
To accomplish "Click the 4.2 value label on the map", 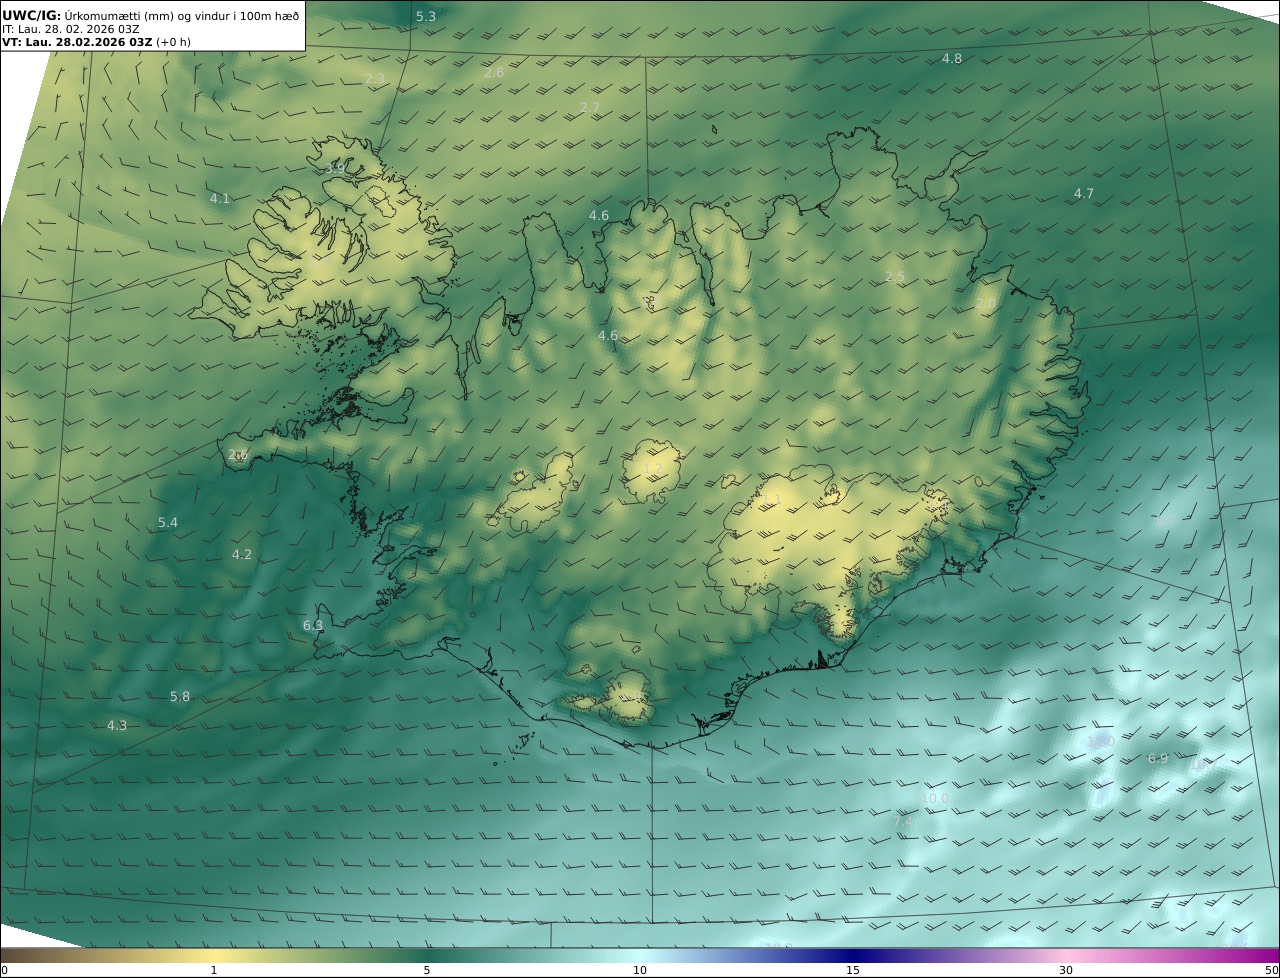I will pos(242,554).
